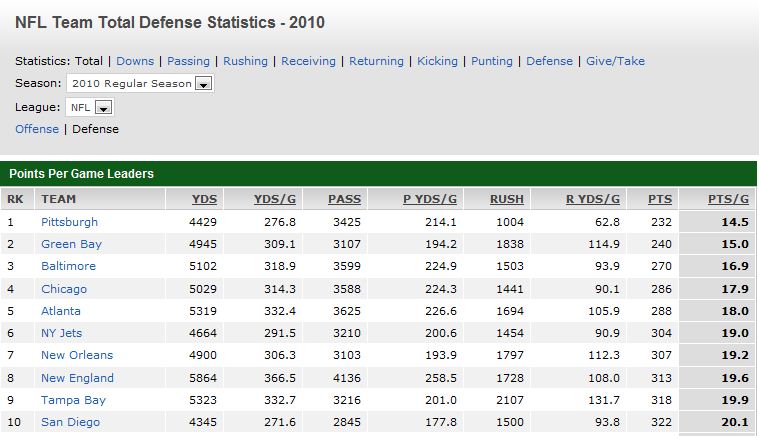Sort table by PASS column

point(345,199)
